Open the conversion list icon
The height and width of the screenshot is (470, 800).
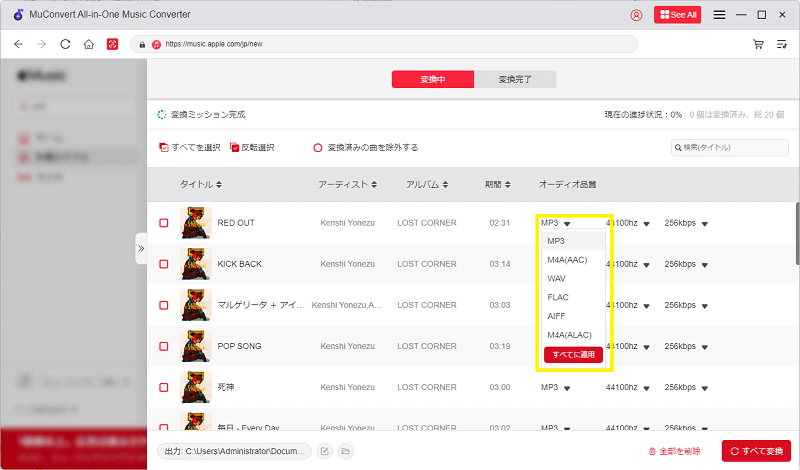pyautogui.click(x=782, y=44)
